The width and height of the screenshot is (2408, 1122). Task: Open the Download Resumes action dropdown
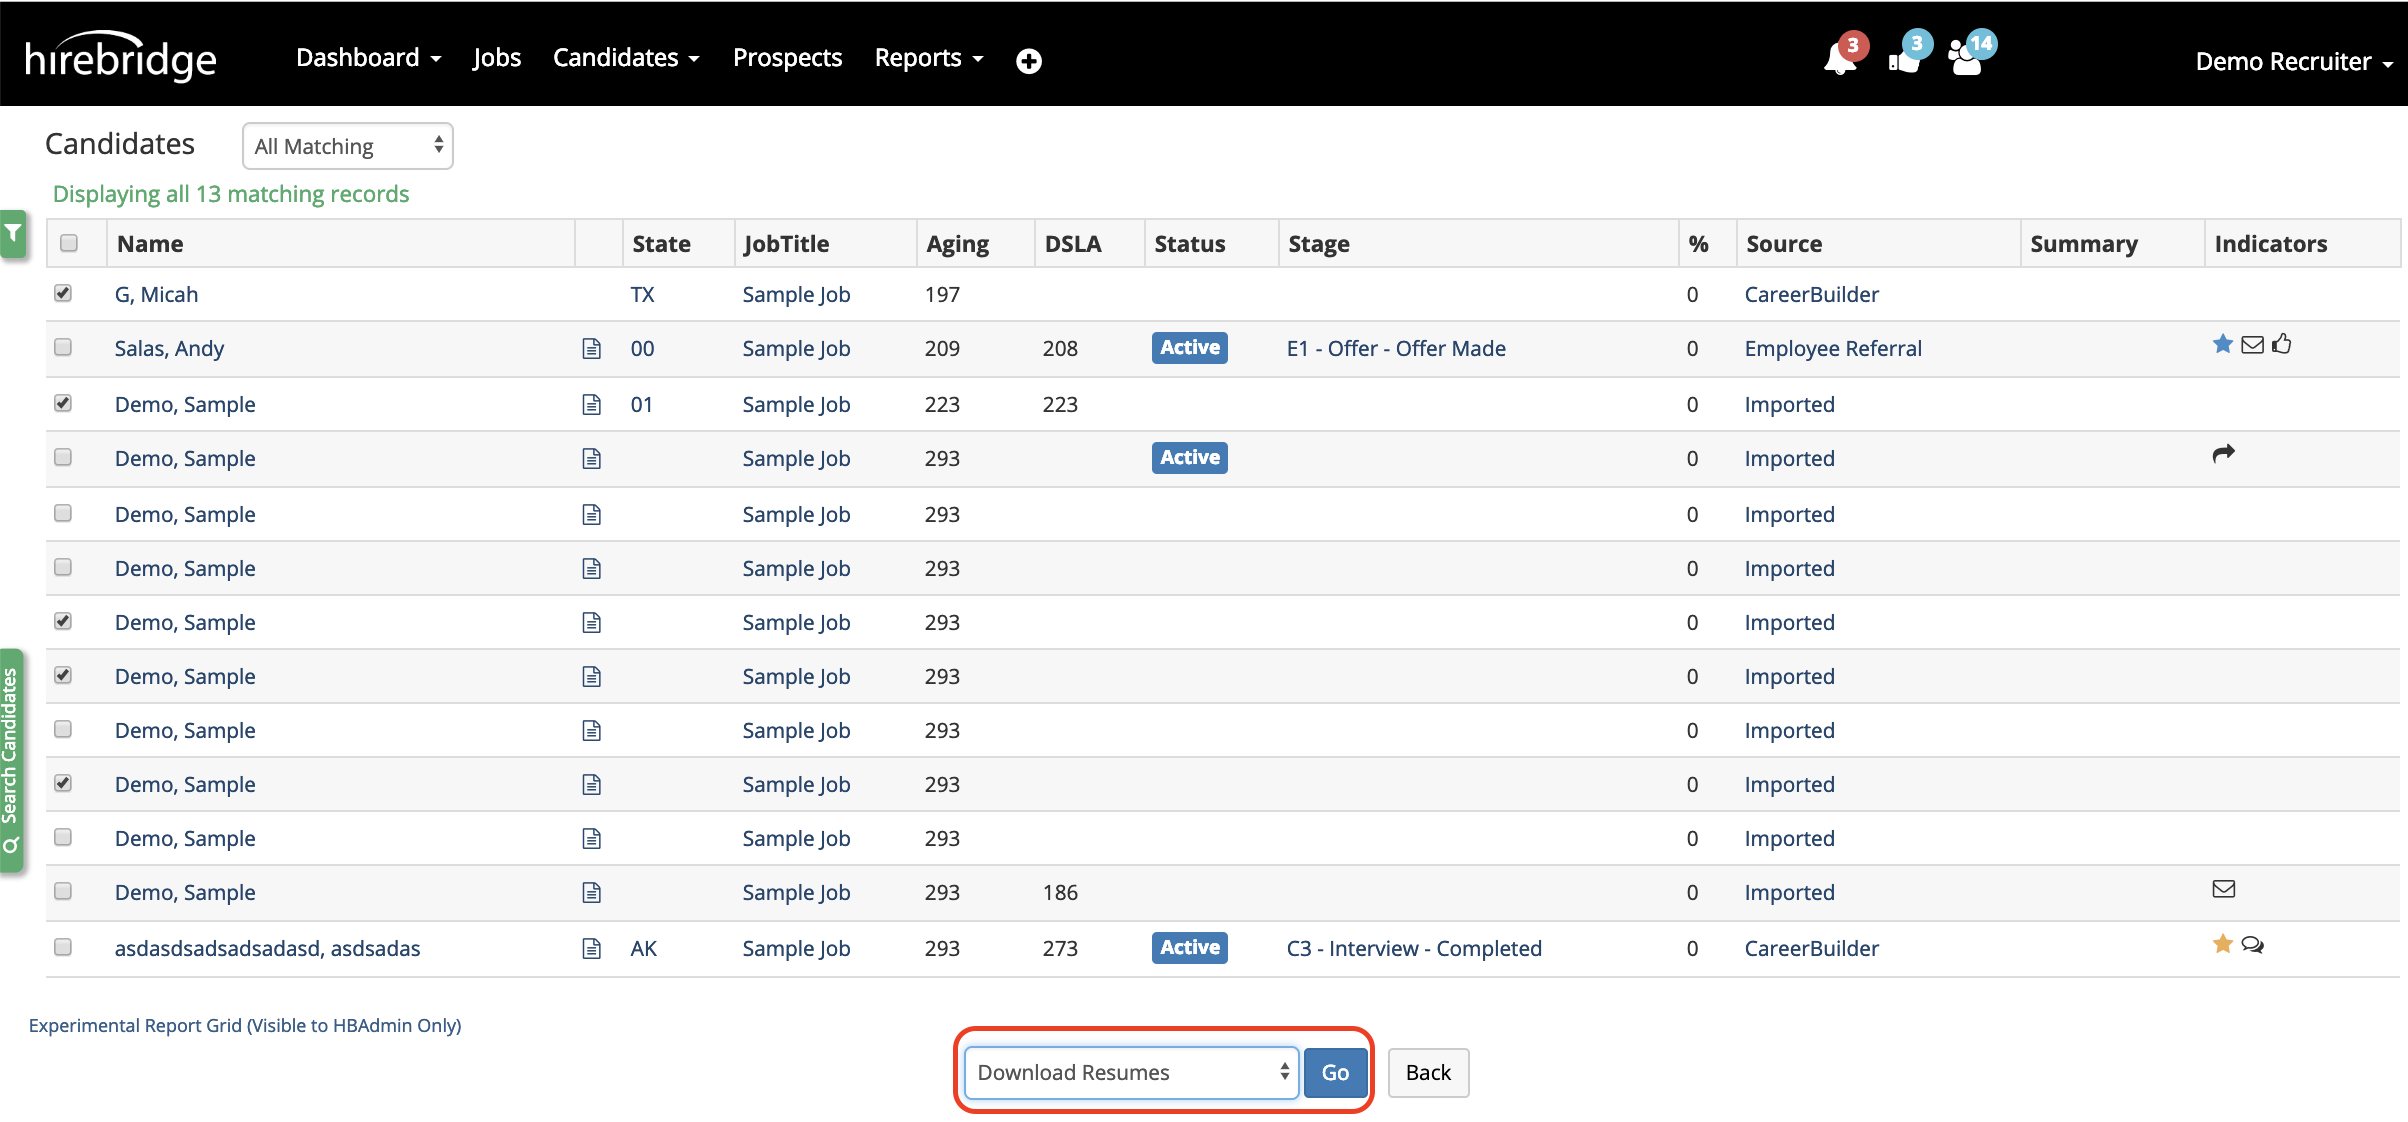(x=1131, y=1072)
